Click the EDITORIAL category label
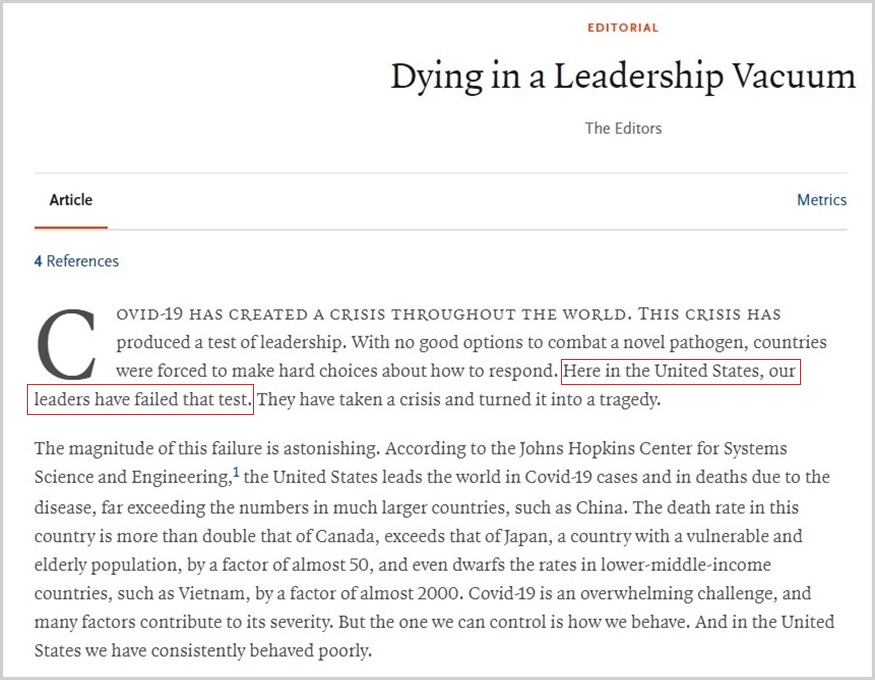This screenshot has width=875, height=680. pyautogui.click(x=623, y=28)
